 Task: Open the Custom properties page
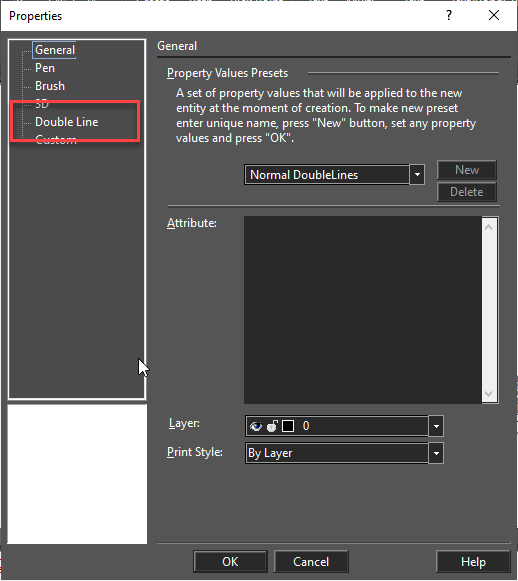click(x=56, y=140)
